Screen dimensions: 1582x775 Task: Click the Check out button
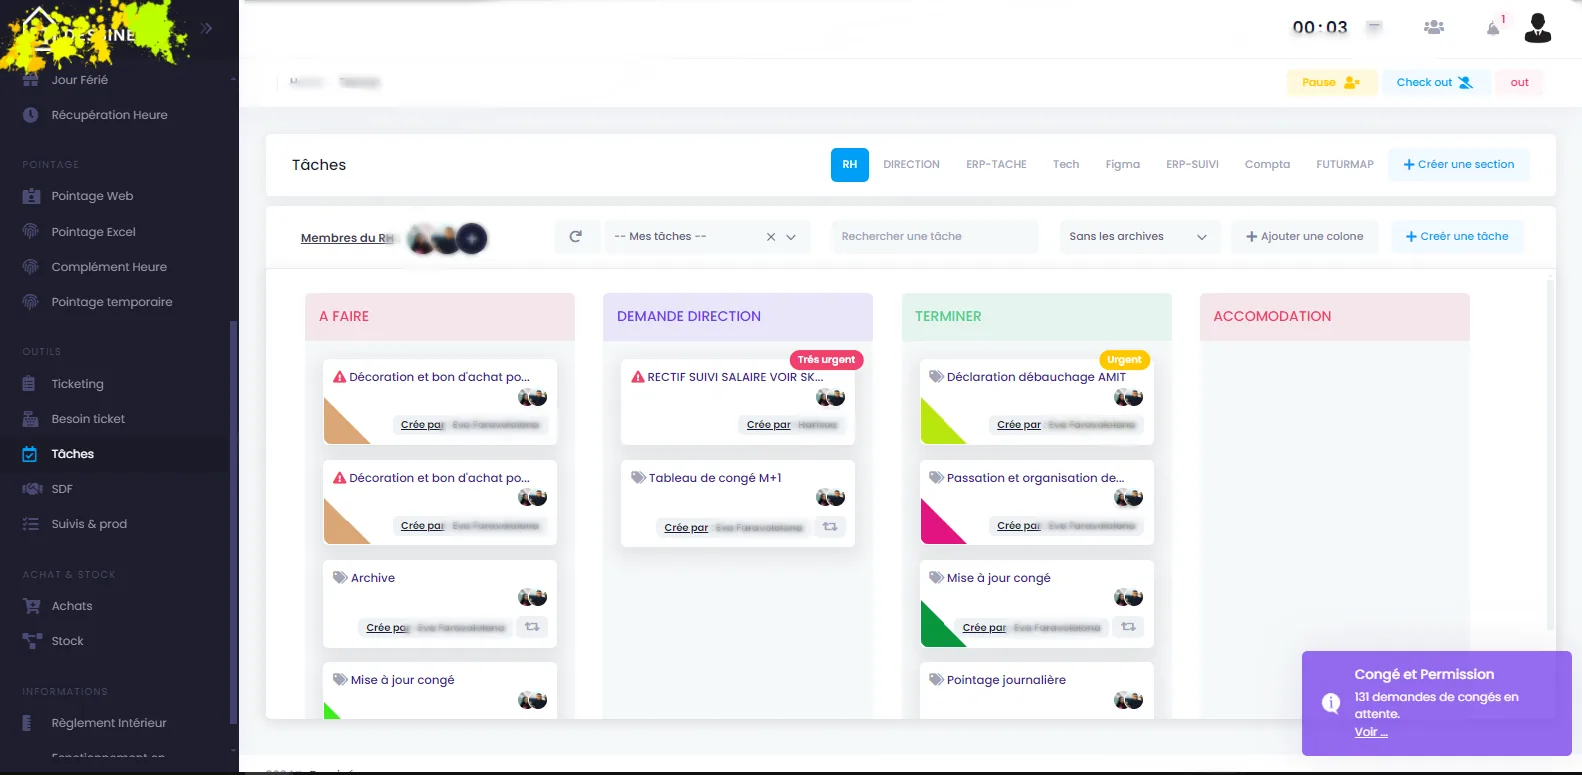click(x=1435, y=82)
